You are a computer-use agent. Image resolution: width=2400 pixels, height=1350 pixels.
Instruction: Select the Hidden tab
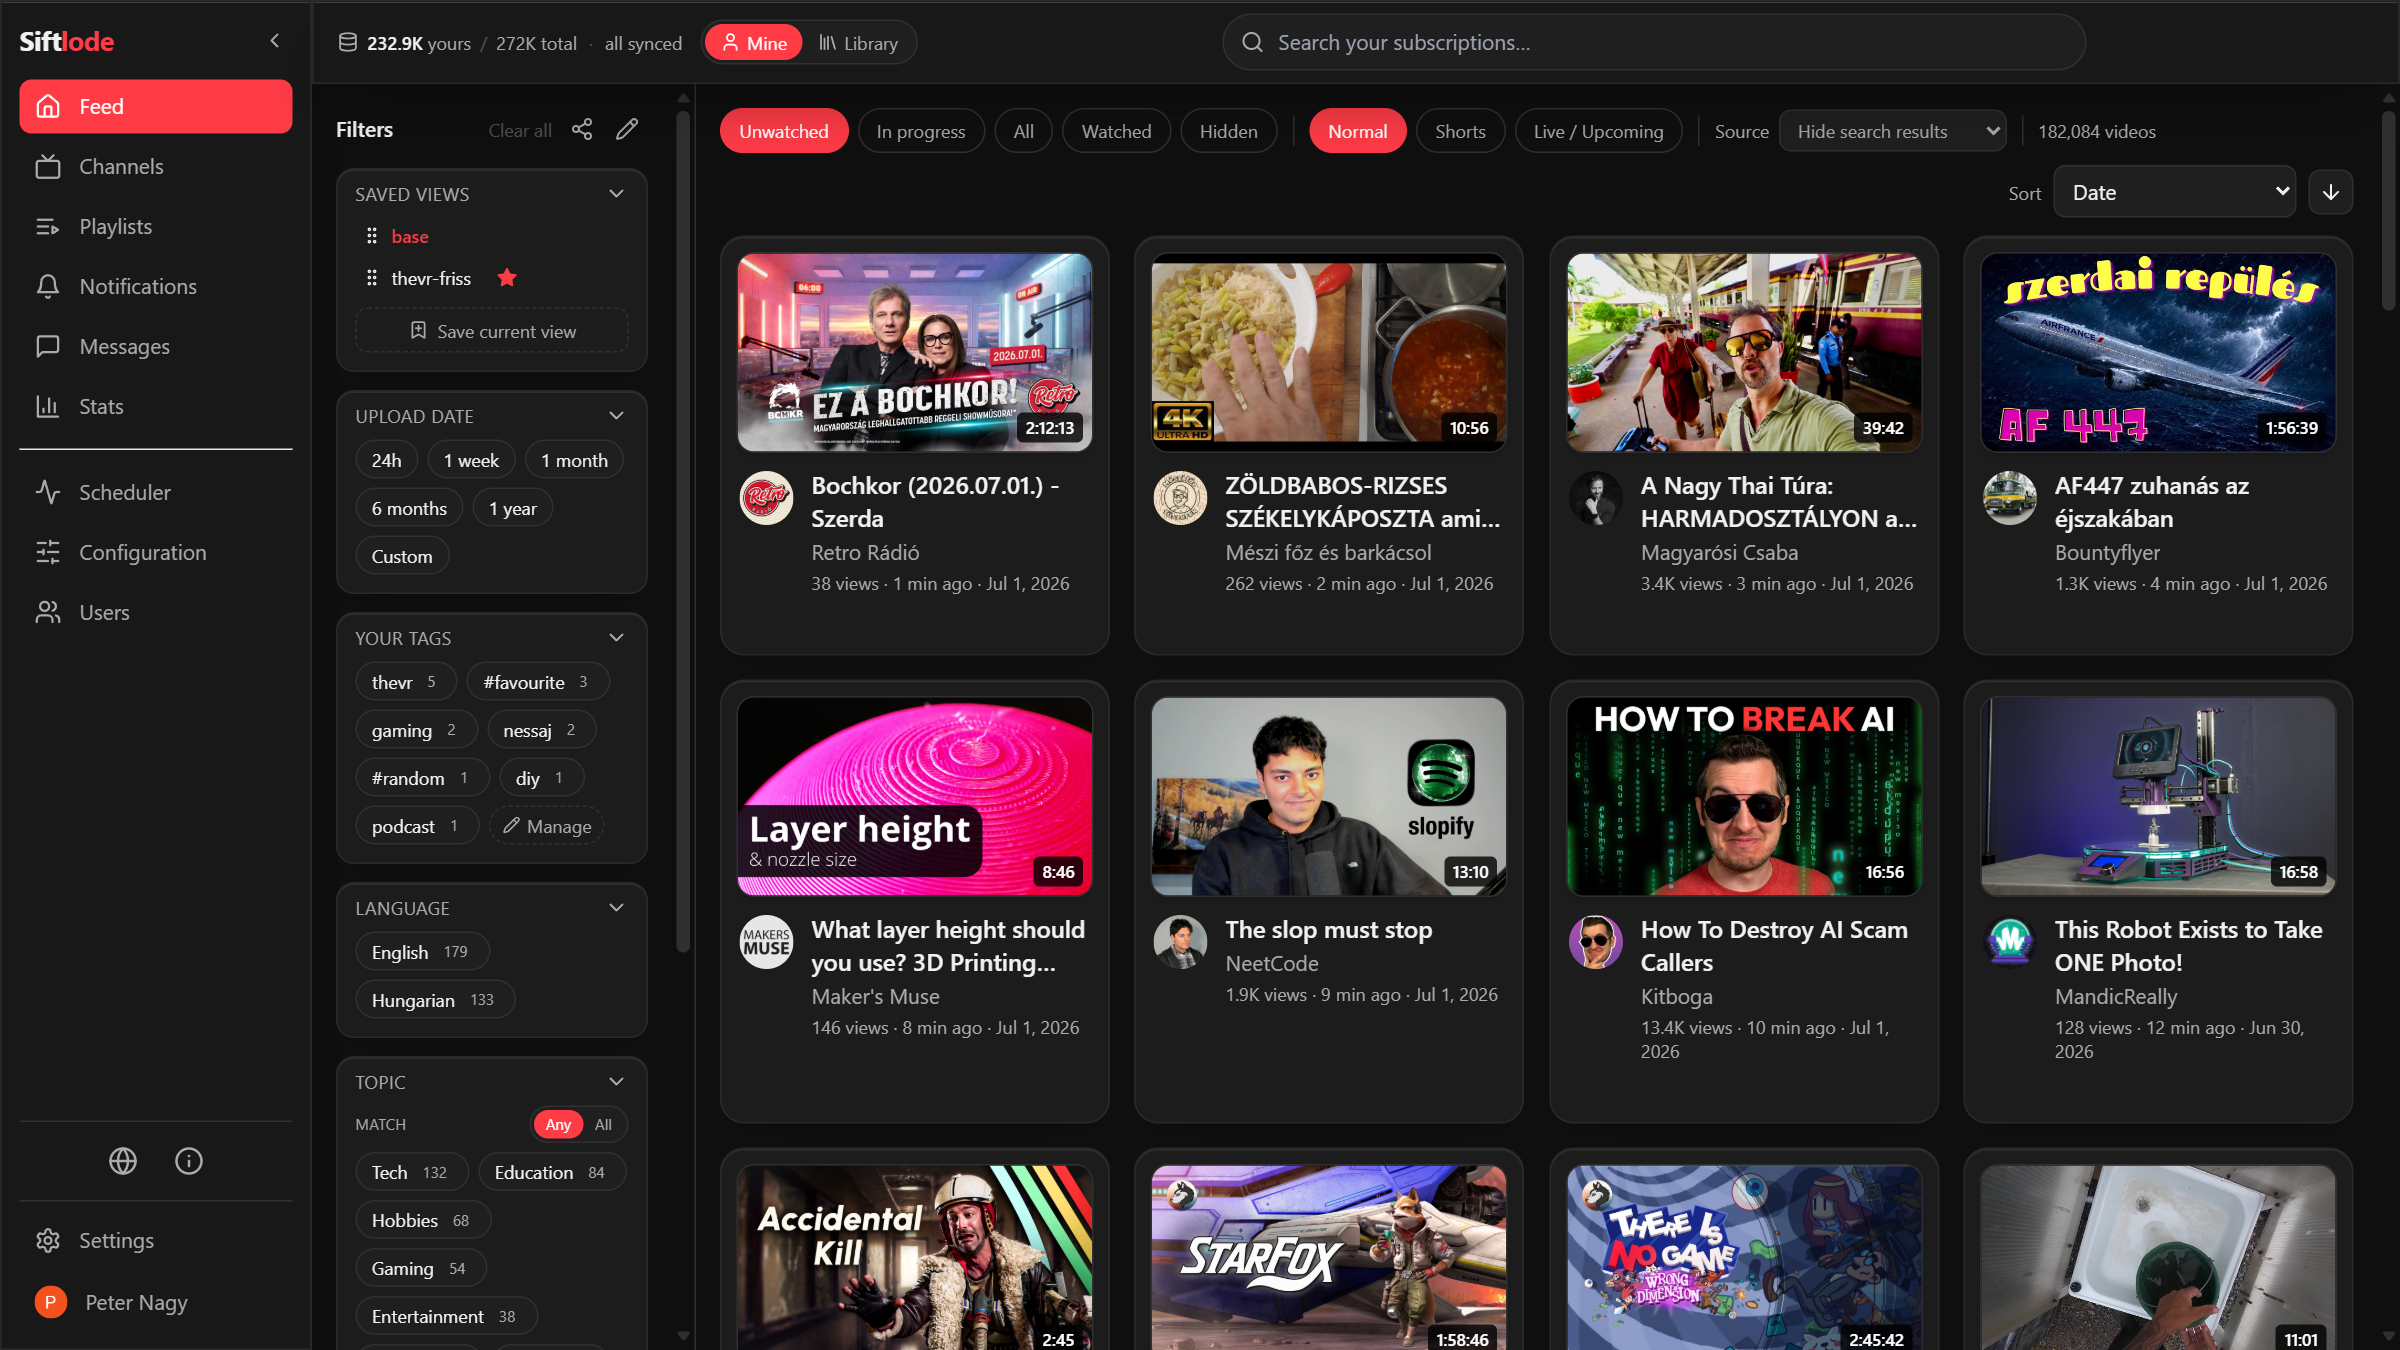(1228, 131)
